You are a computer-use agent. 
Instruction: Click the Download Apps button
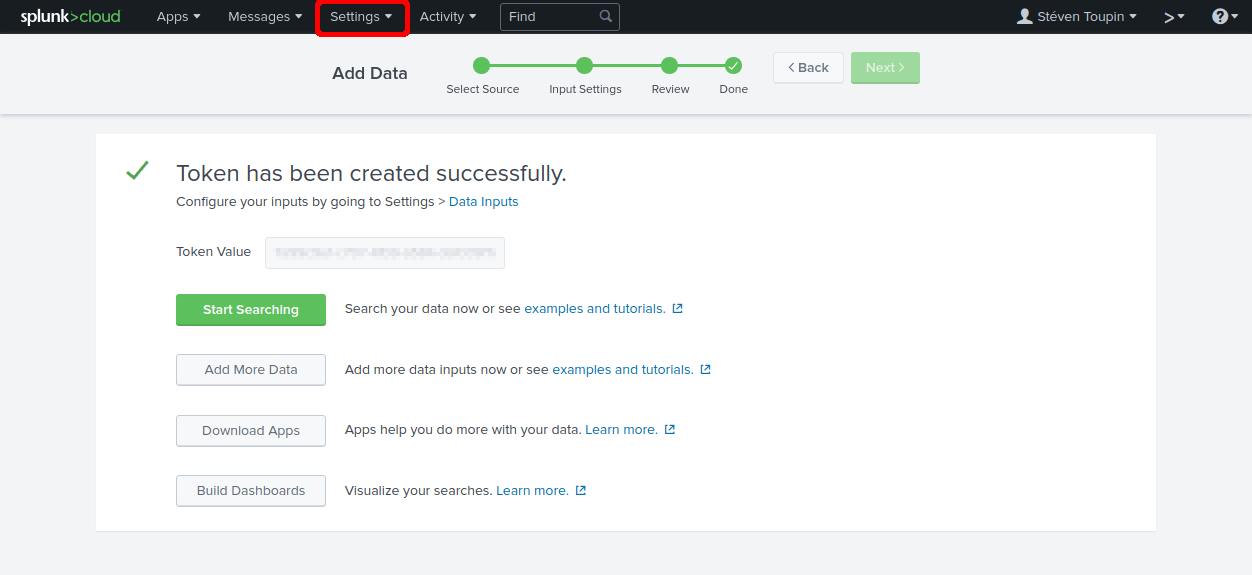(x=251, y=431)
